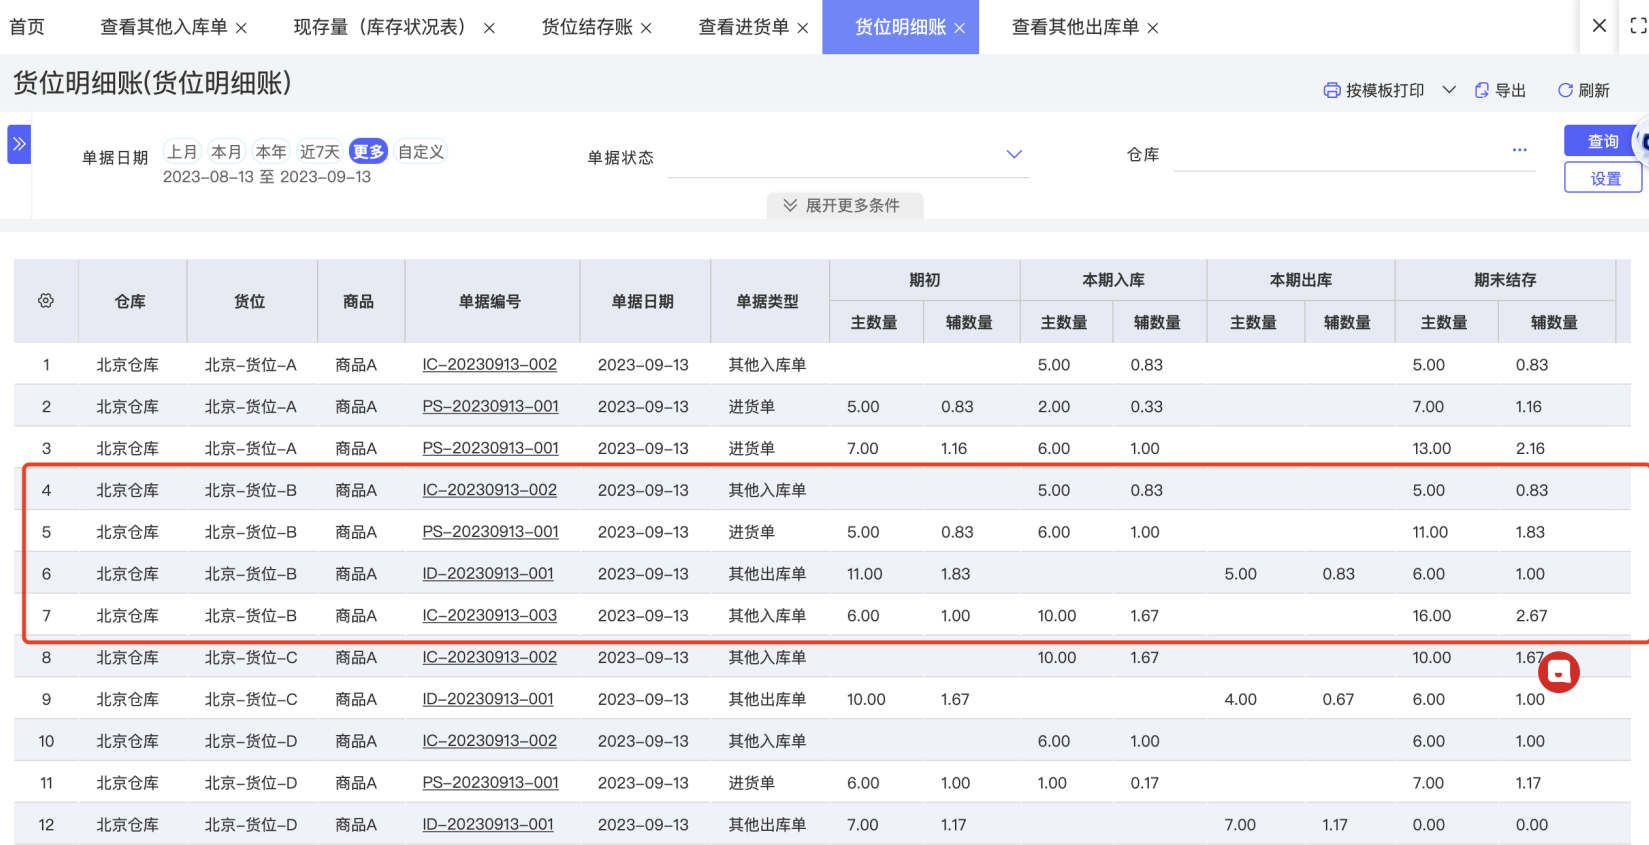Select the 近7天 date filter

click(320, 152)
